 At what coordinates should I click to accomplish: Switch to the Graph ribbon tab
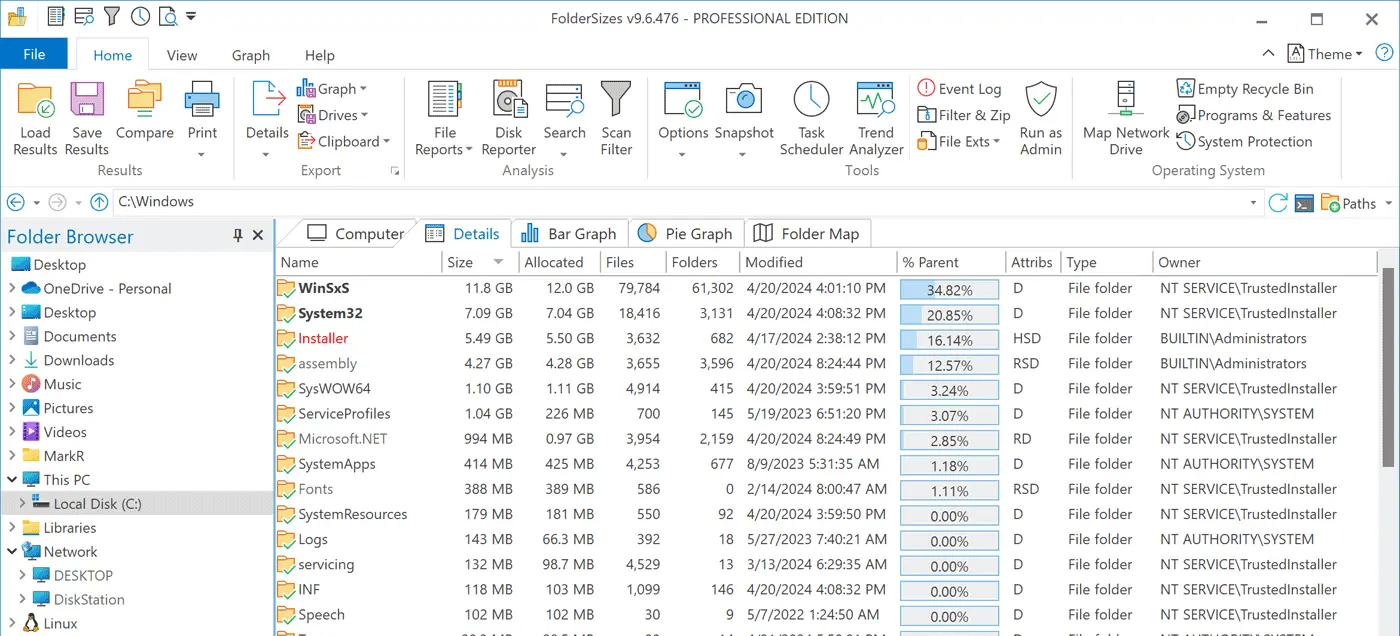(250, 55)
